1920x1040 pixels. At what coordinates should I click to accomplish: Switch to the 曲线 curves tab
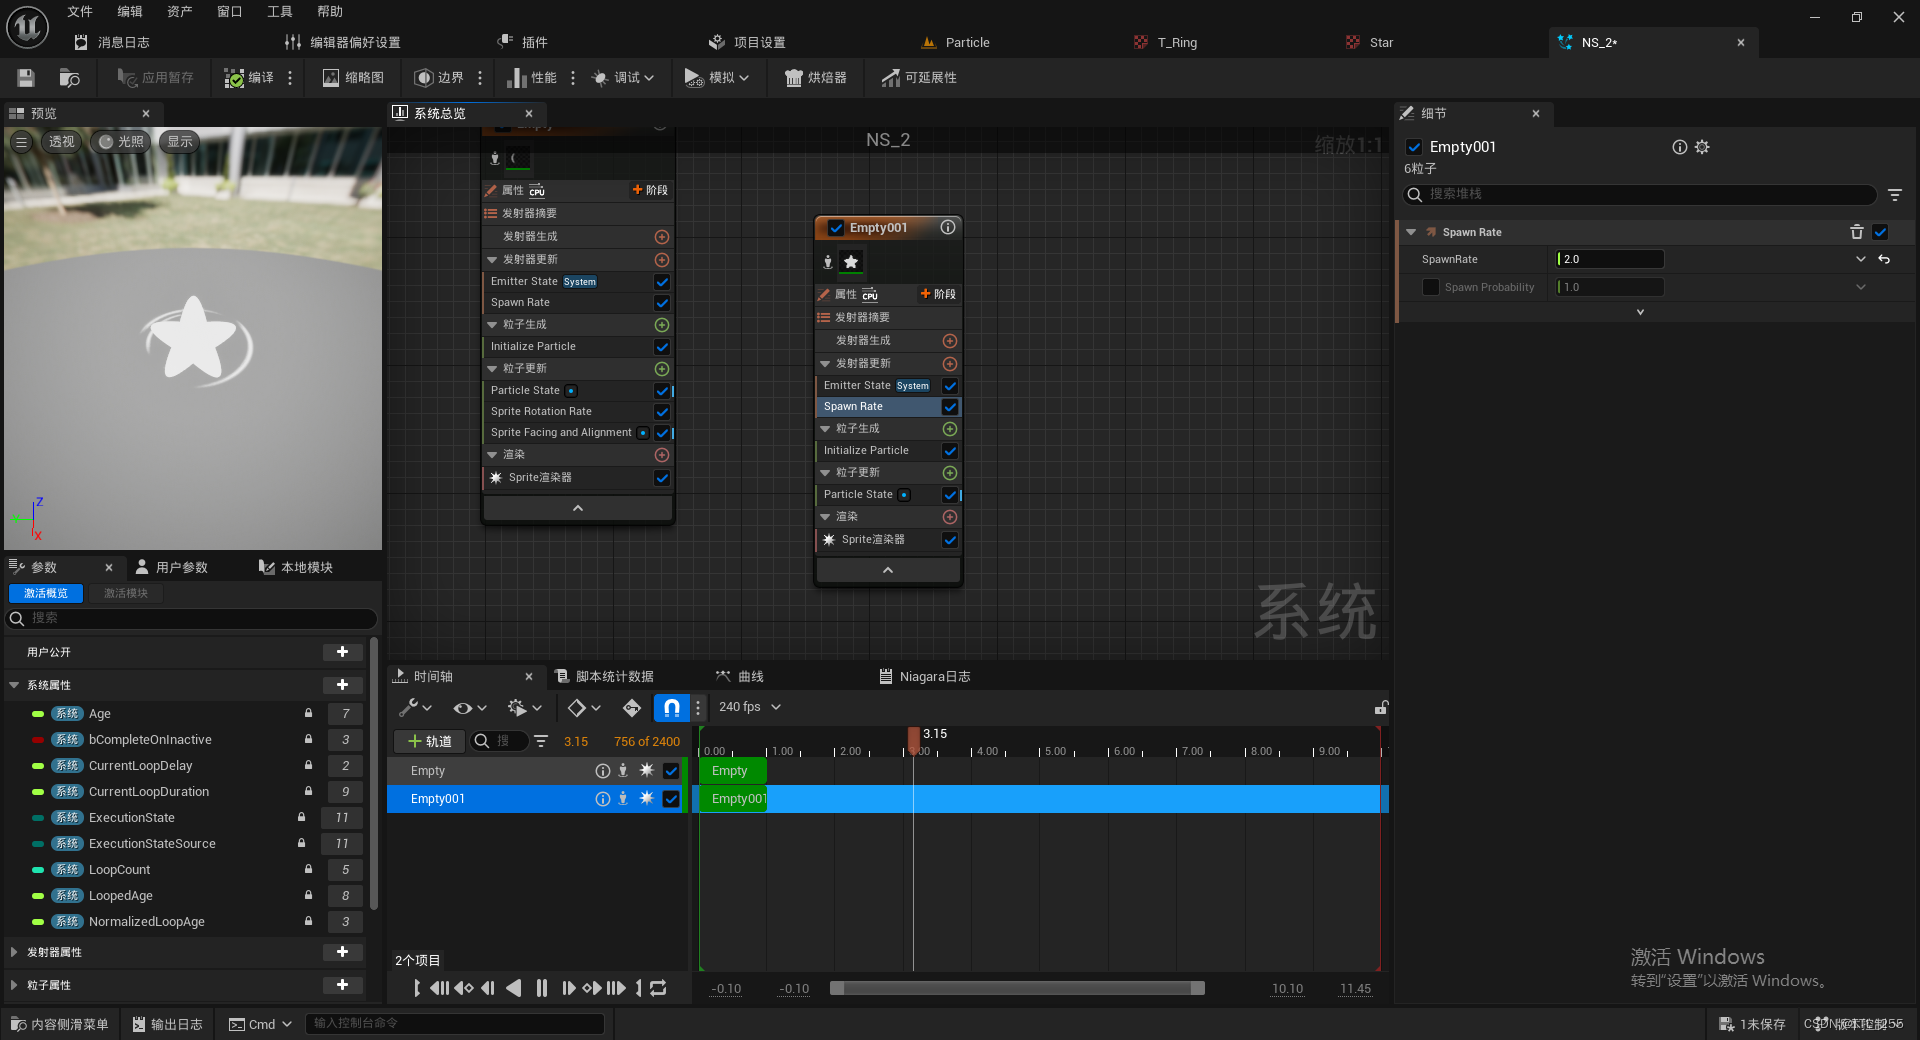(x=740, y=677)
